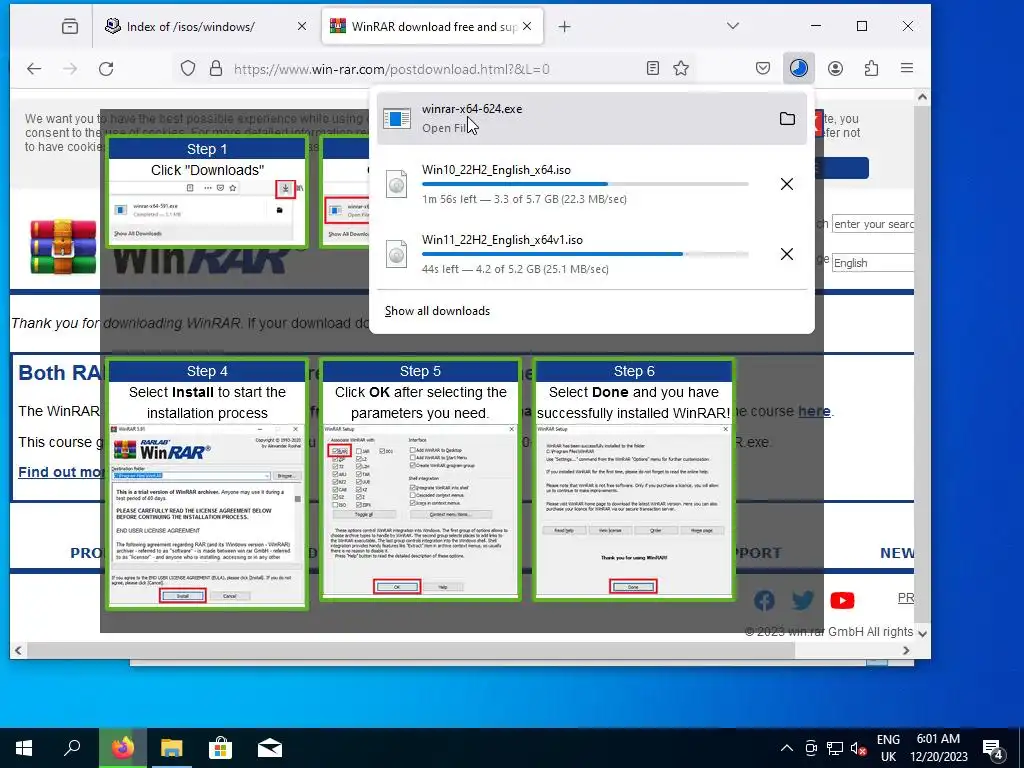Viewport: 1024px width, 768px height.
Task: Open File Explorer from taskbar
Action: [x=172, y=748]
